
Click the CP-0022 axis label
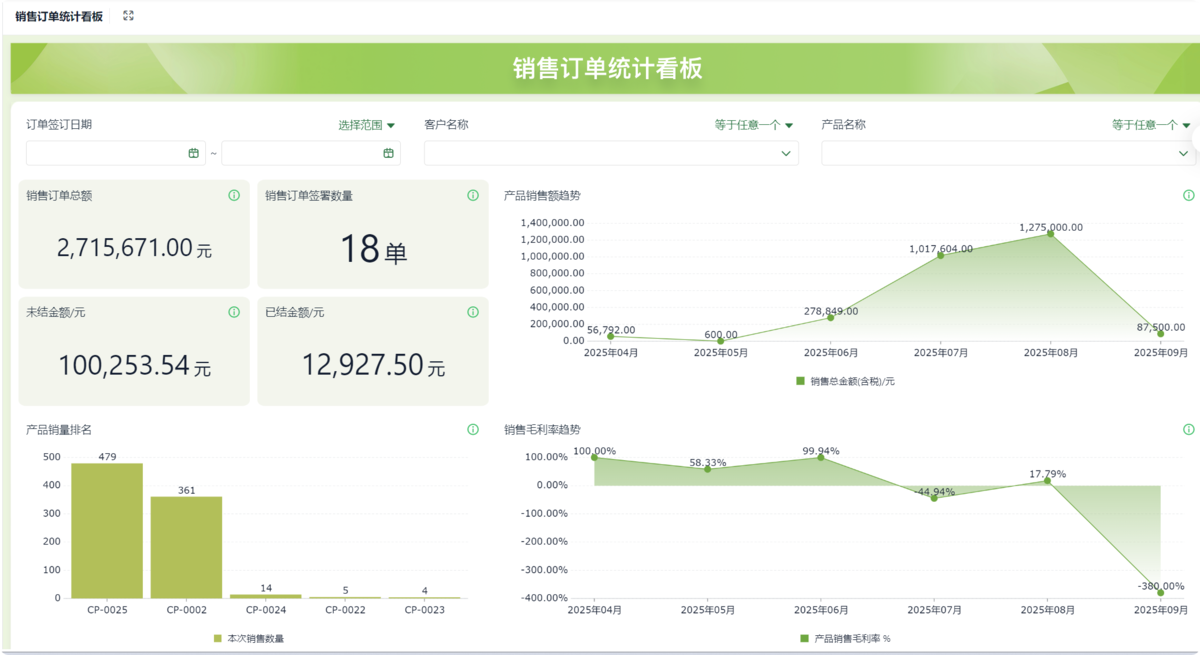pos(345,609)
